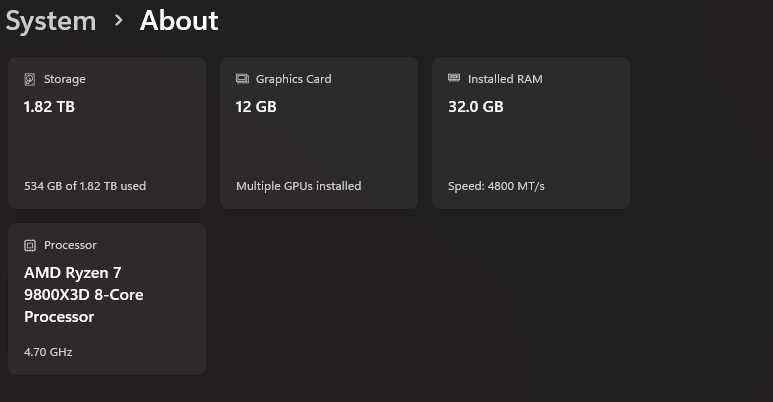Click the Storage drive icon

(x=30, y=79)
